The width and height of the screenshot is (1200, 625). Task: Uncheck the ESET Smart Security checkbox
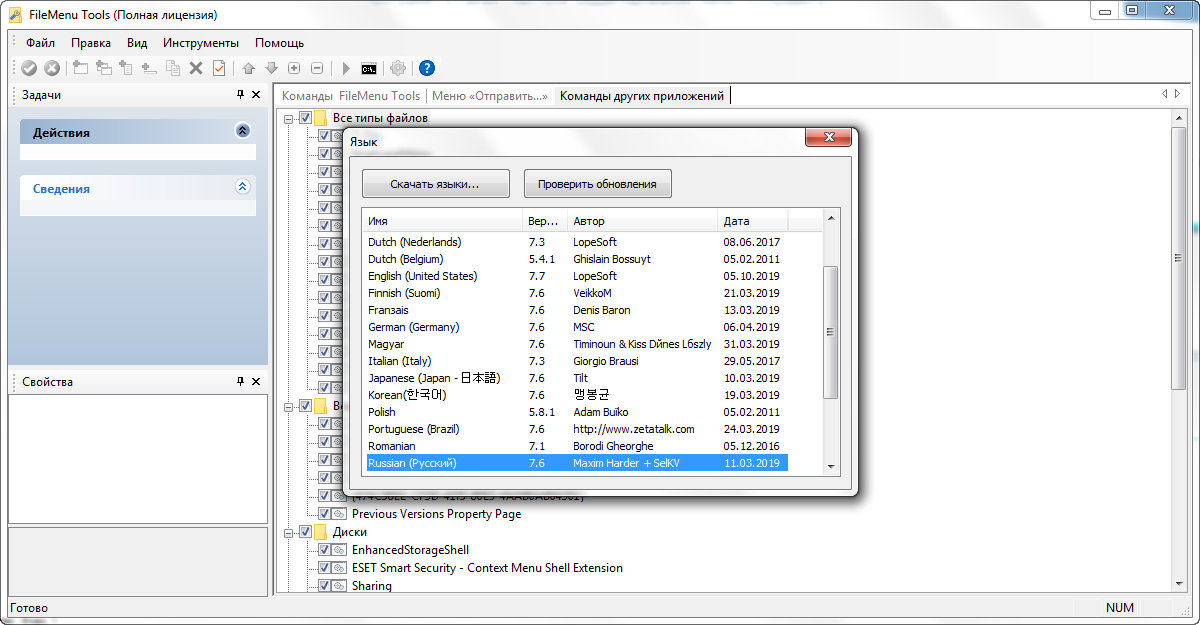click(324, 568)
